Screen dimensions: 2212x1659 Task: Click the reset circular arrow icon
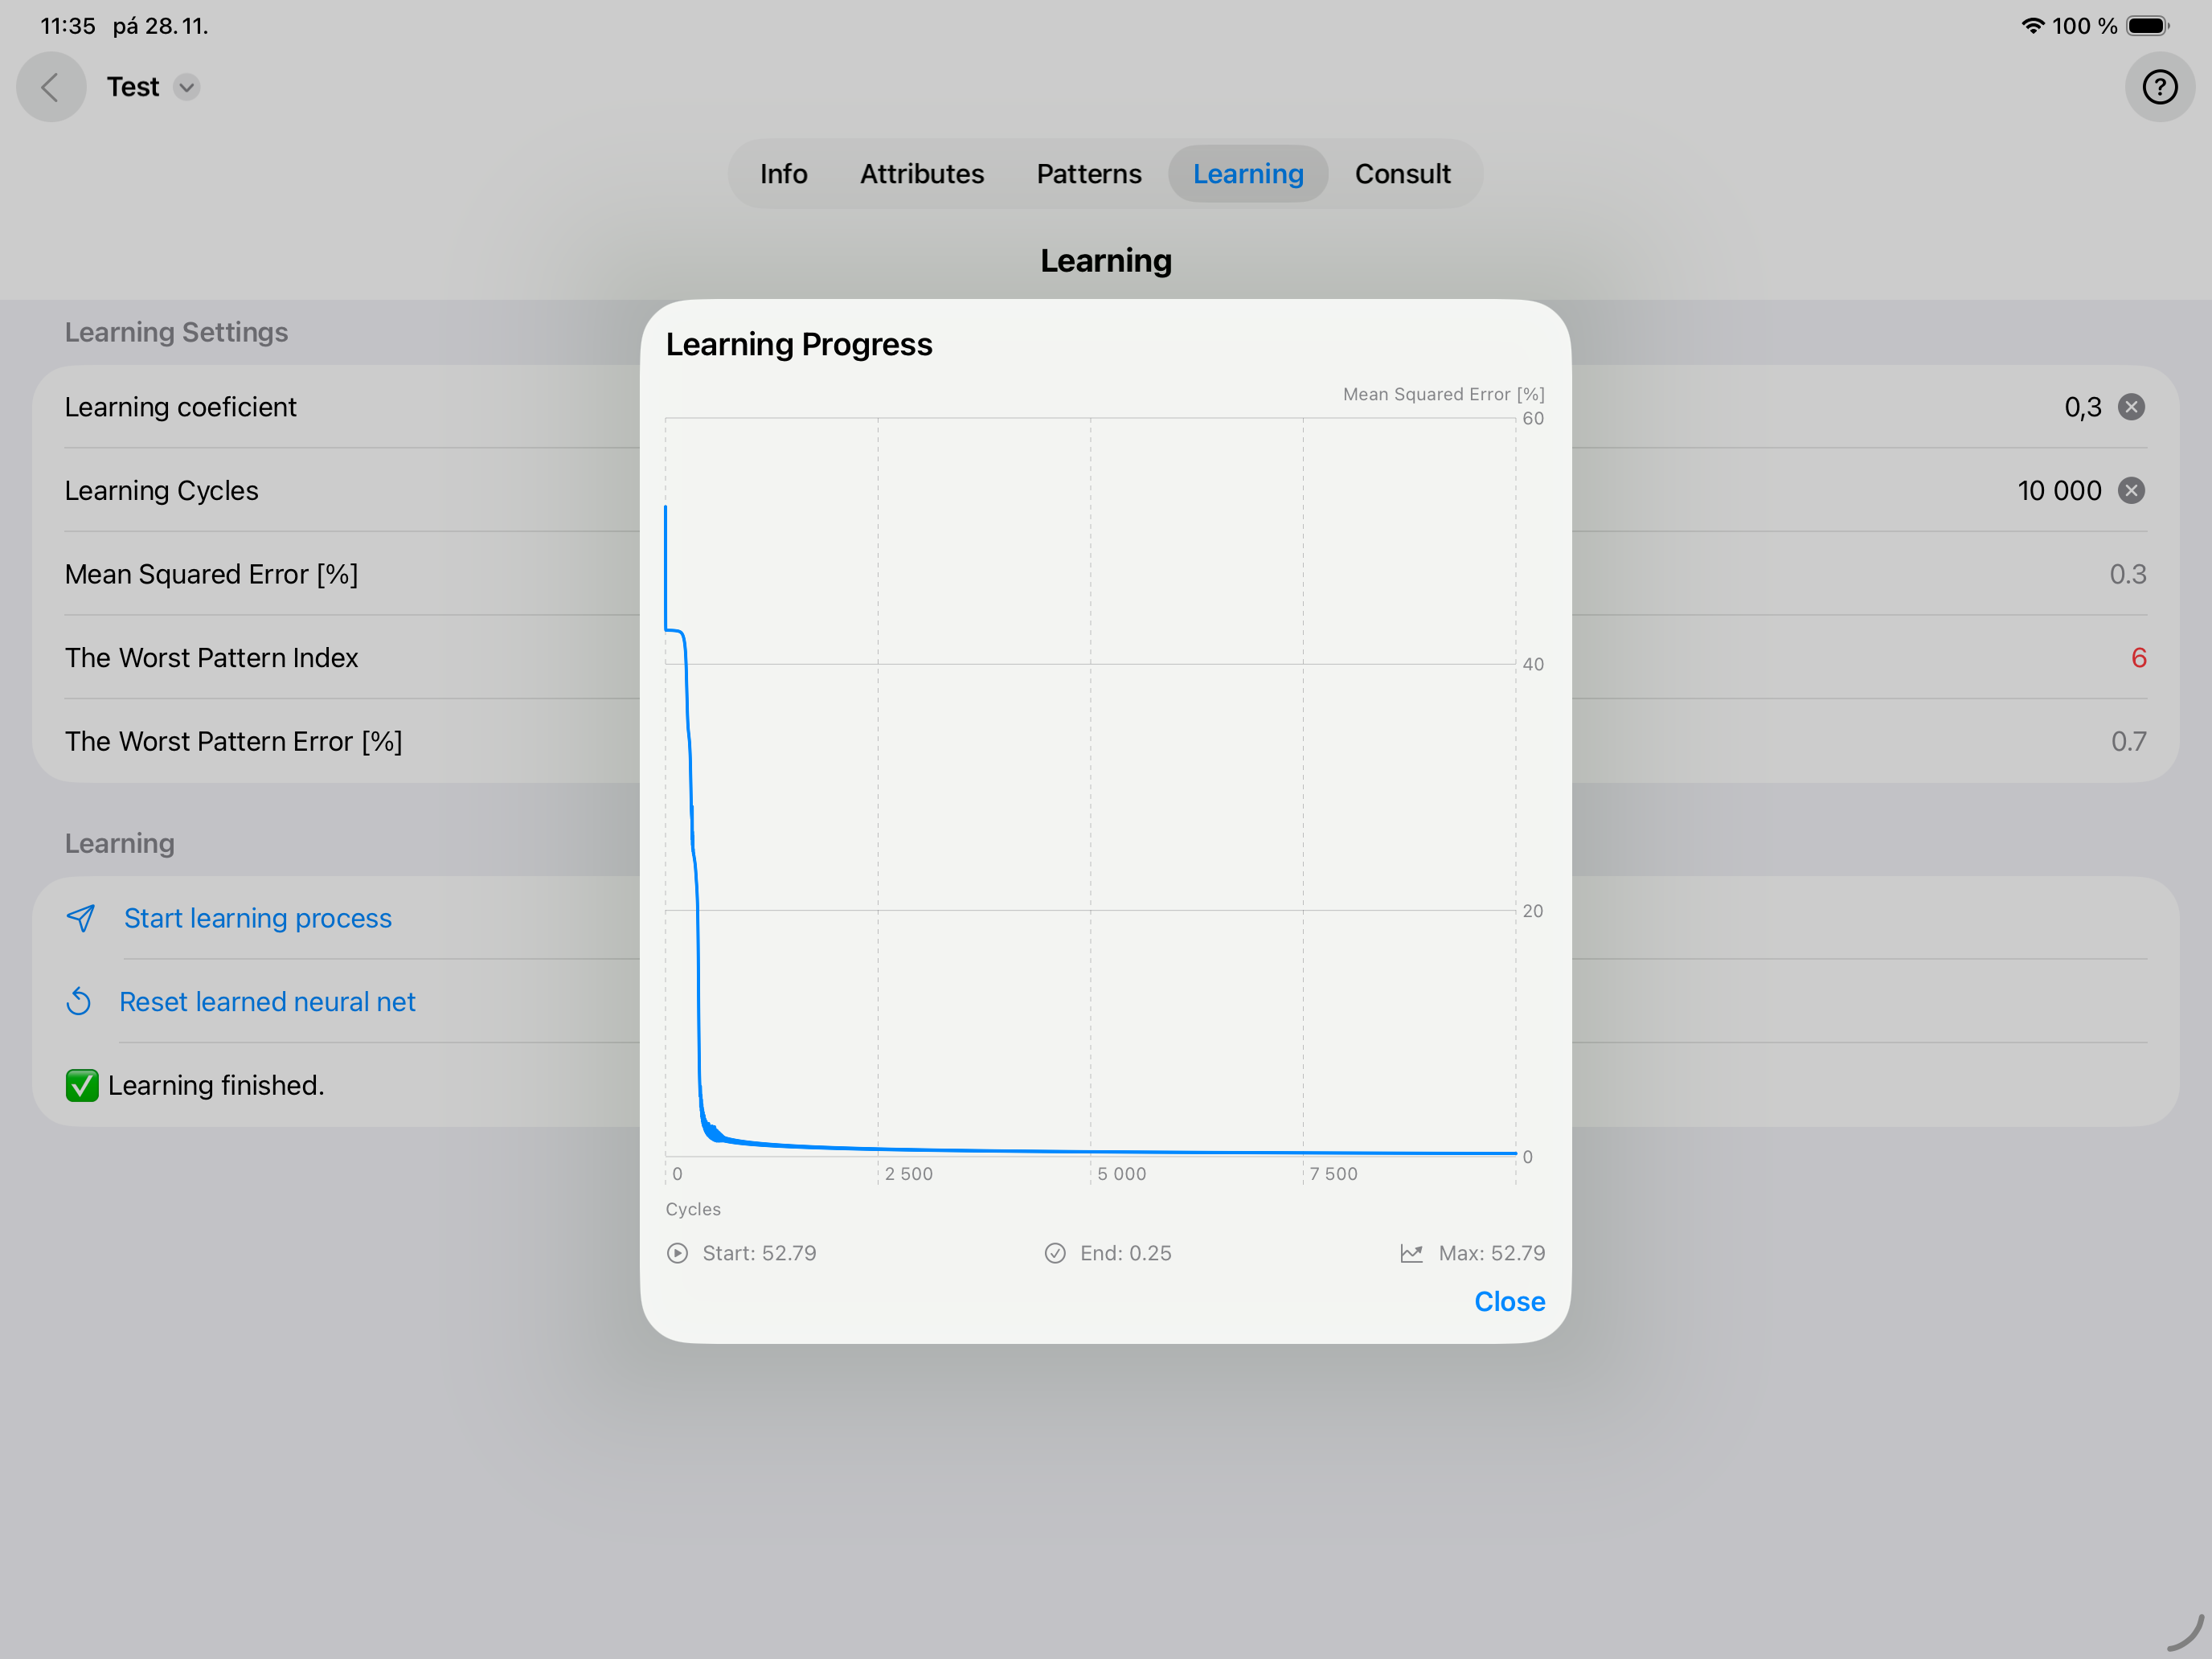[79, 1002]
